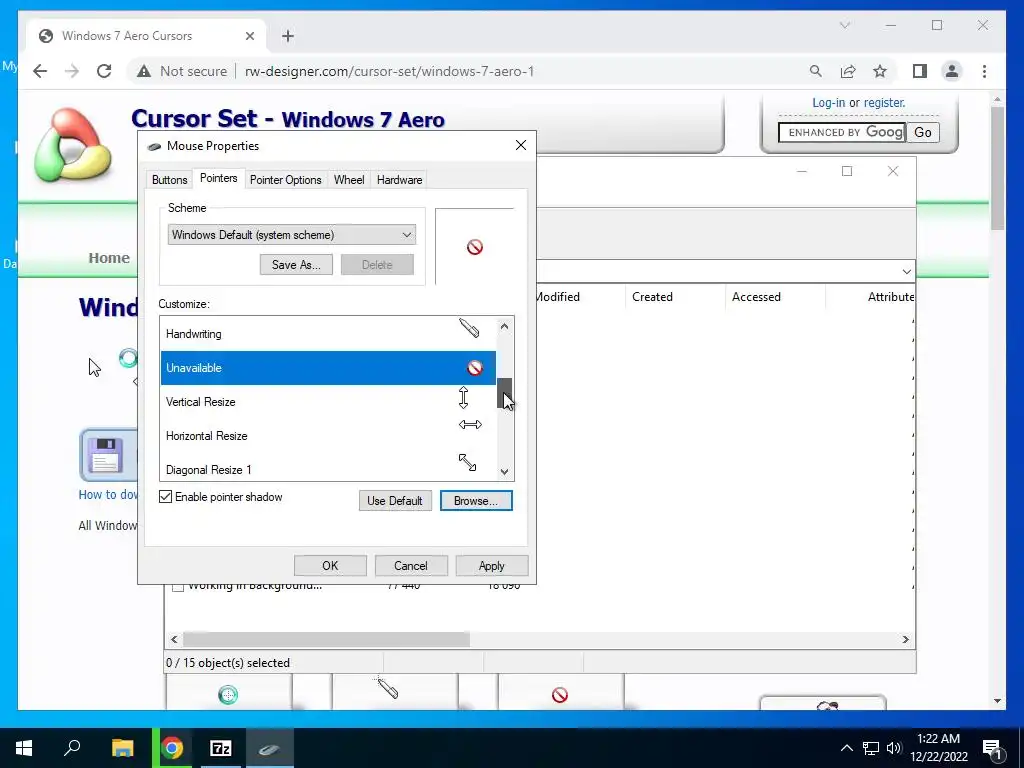Expand the 7-Zip address path dropdown
Viewport: 1024px width, 768px height.
(x=906, y=271)
